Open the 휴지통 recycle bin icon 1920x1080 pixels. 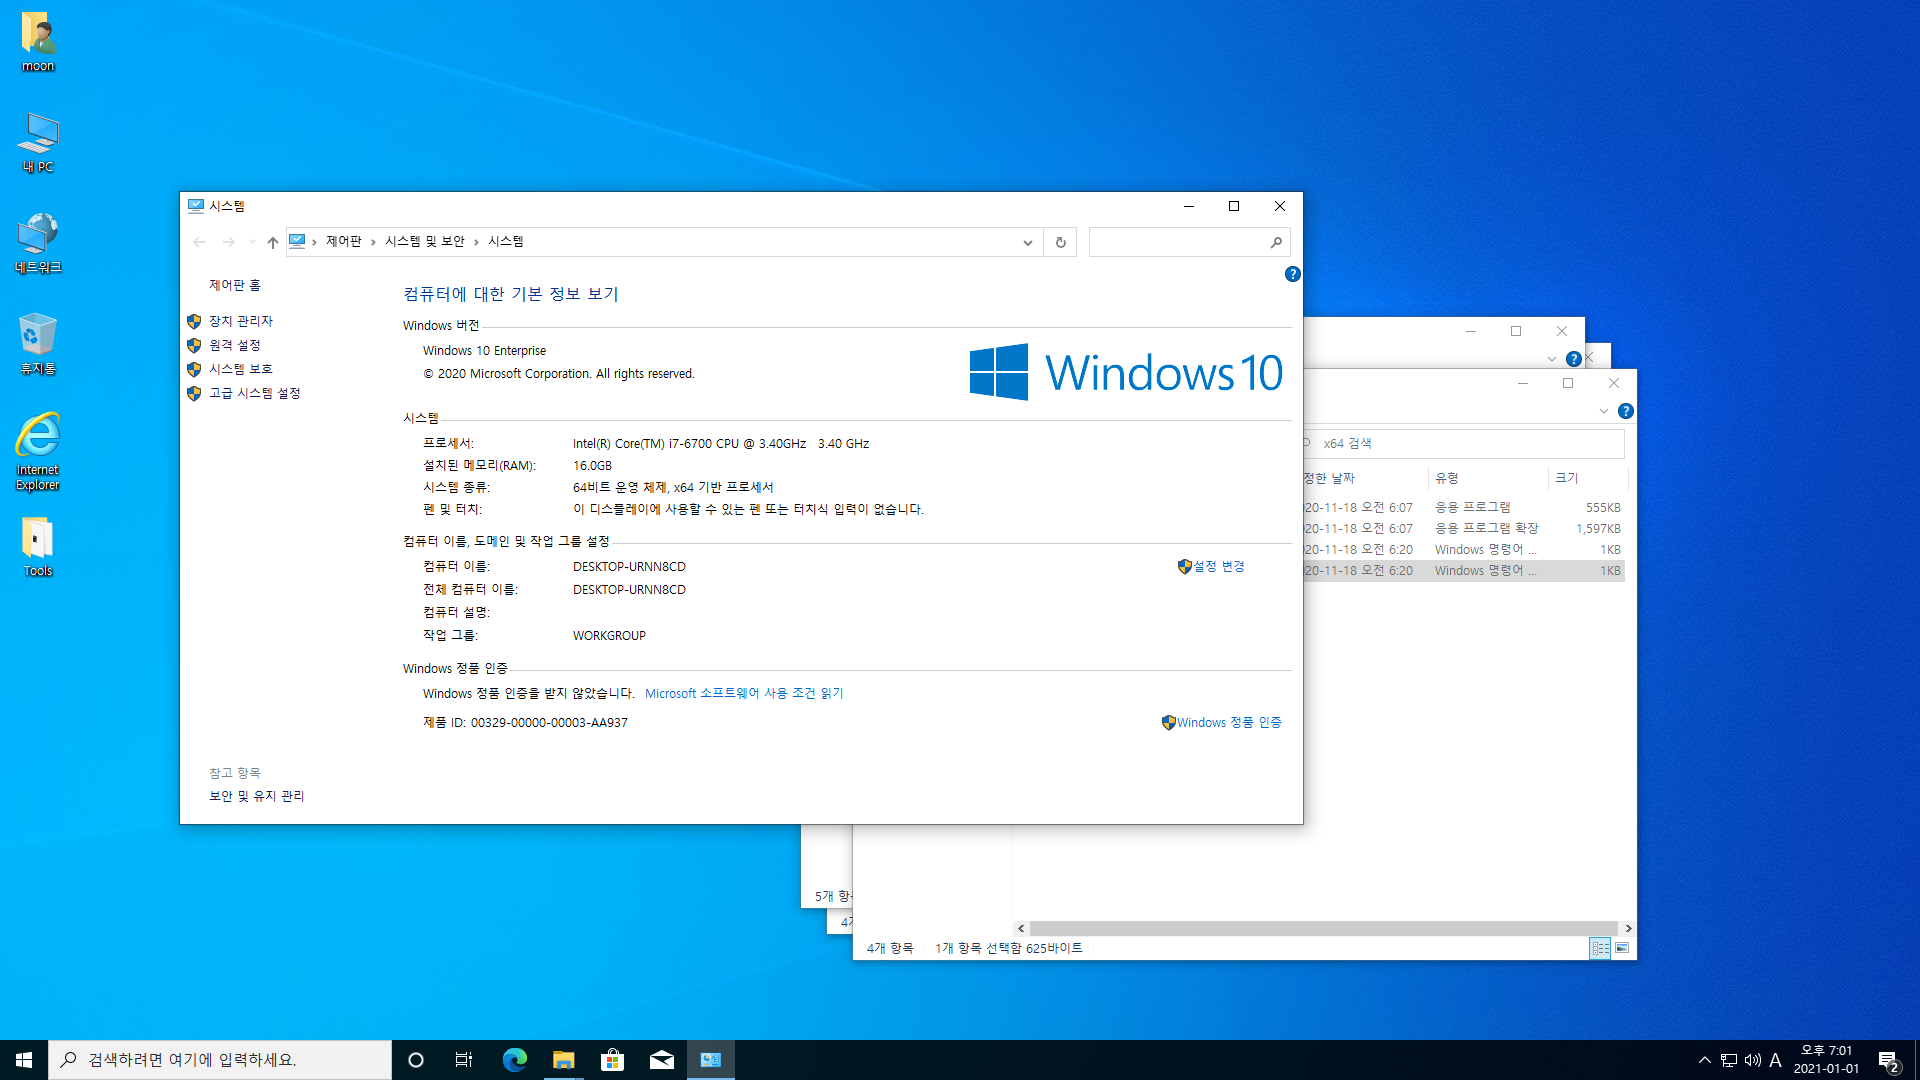(38, 344)
